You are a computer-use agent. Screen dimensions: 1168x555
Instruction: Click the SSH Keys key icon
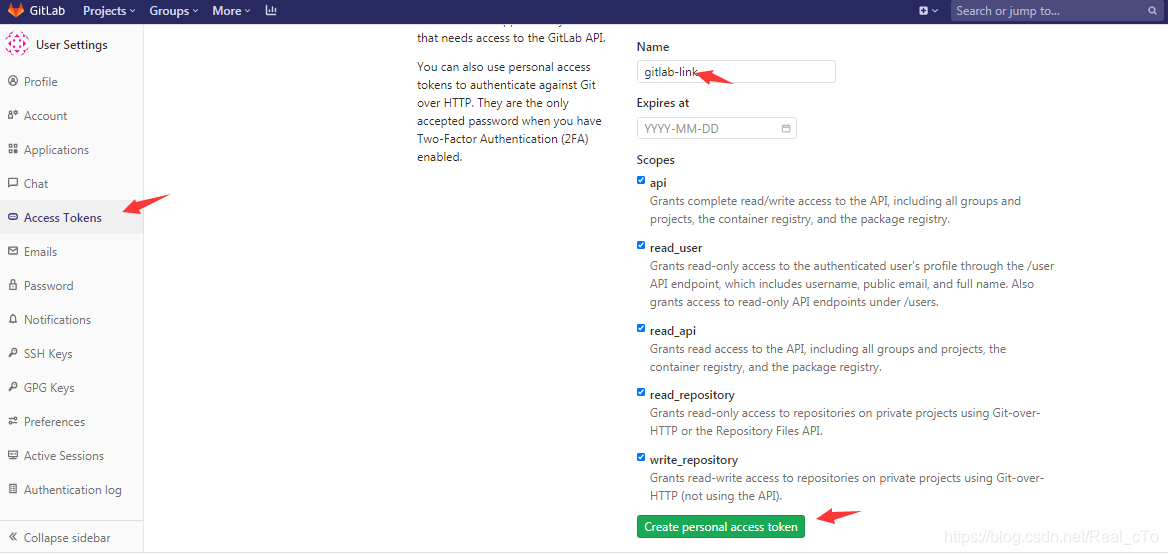click(13, 353)
